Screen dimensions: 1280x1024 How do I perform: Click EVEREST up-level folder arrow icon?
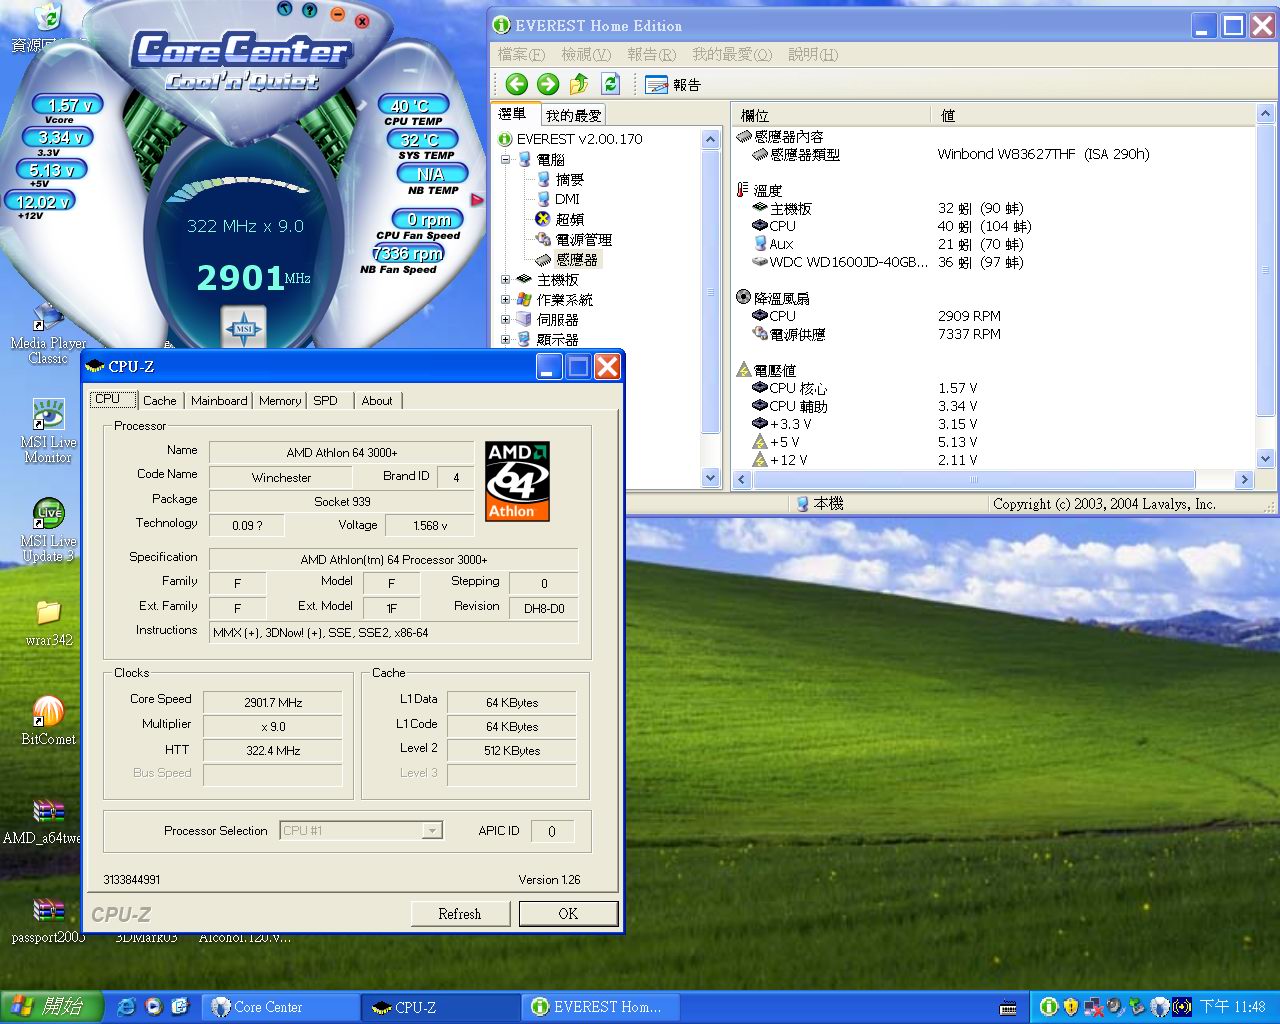point(579,84)
